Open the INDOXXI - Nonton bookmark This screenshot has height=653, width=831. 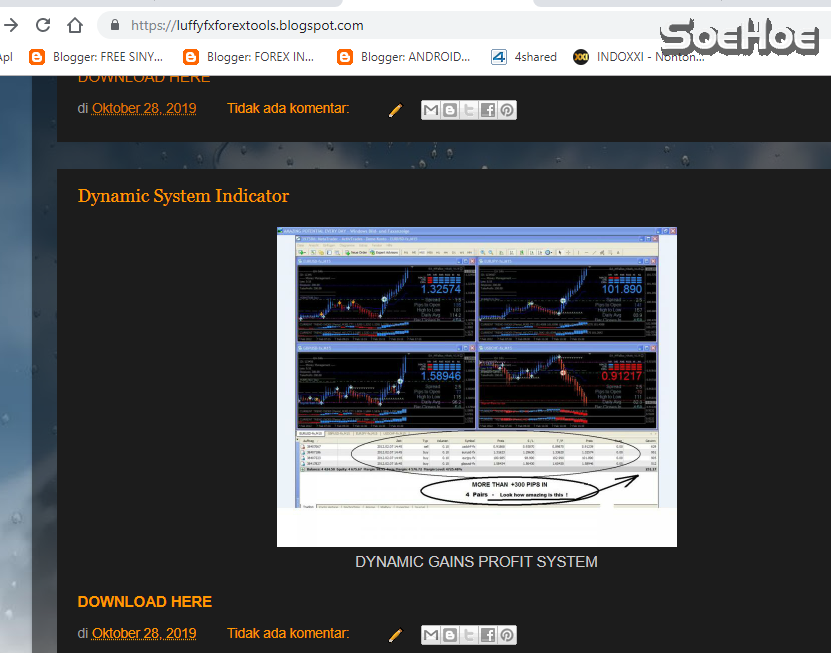640,57
